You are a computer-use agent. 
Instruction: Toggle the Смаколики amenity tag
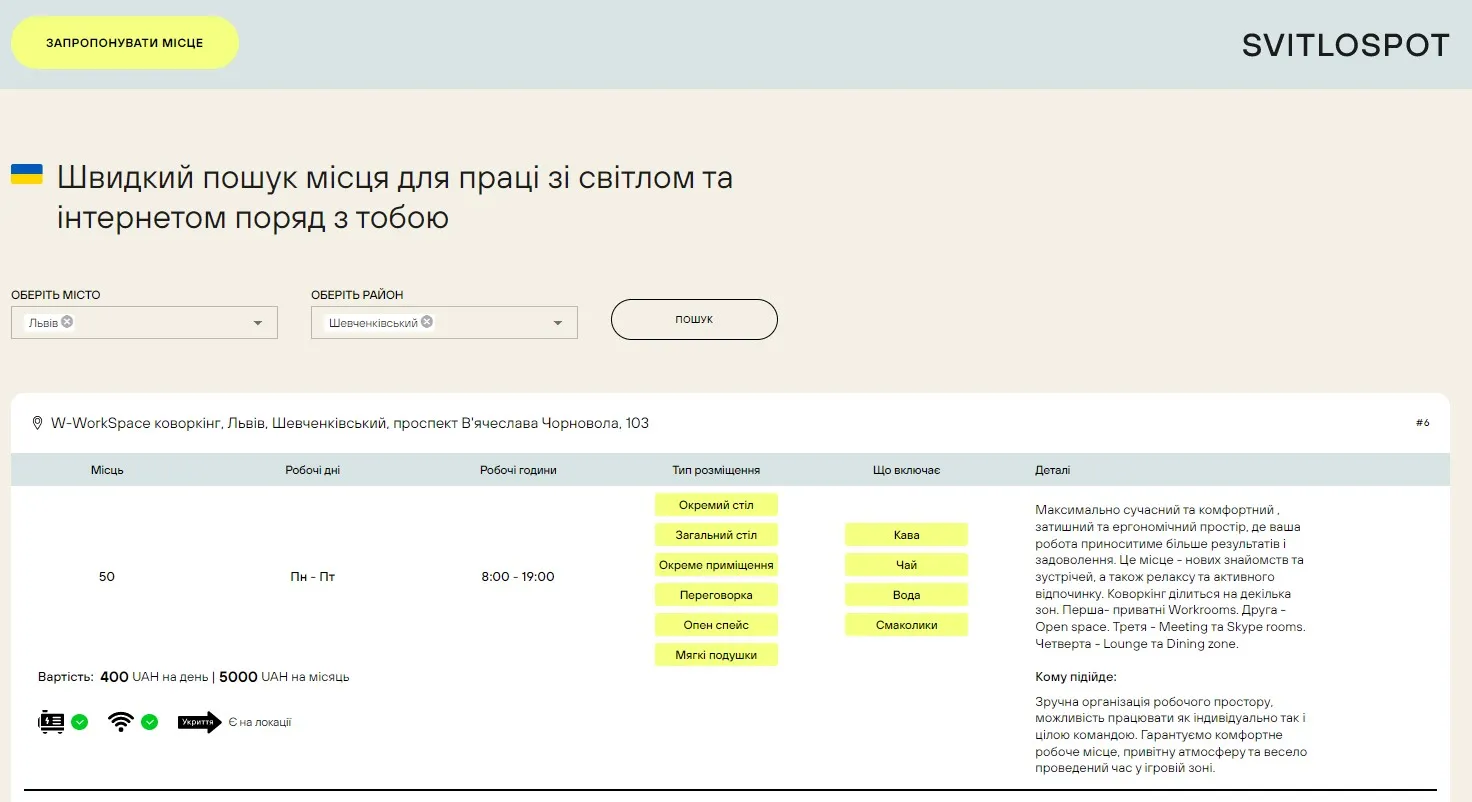(x=906, y=624)
